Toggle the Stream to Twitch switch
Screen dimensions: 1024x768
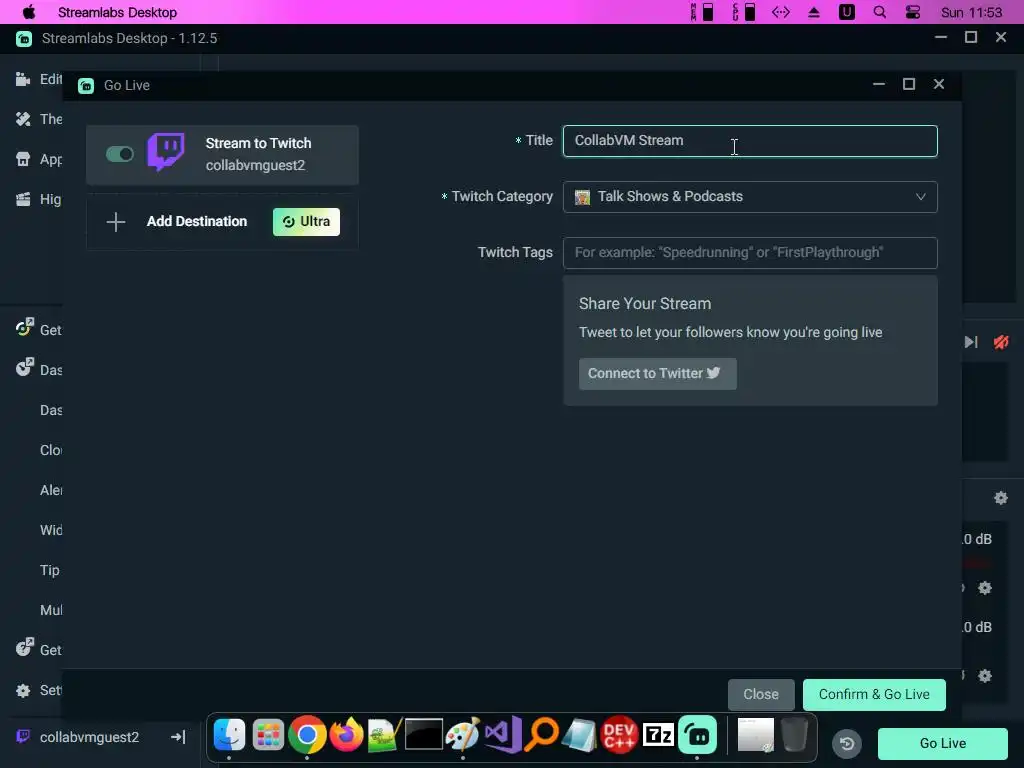coord(120,154)
